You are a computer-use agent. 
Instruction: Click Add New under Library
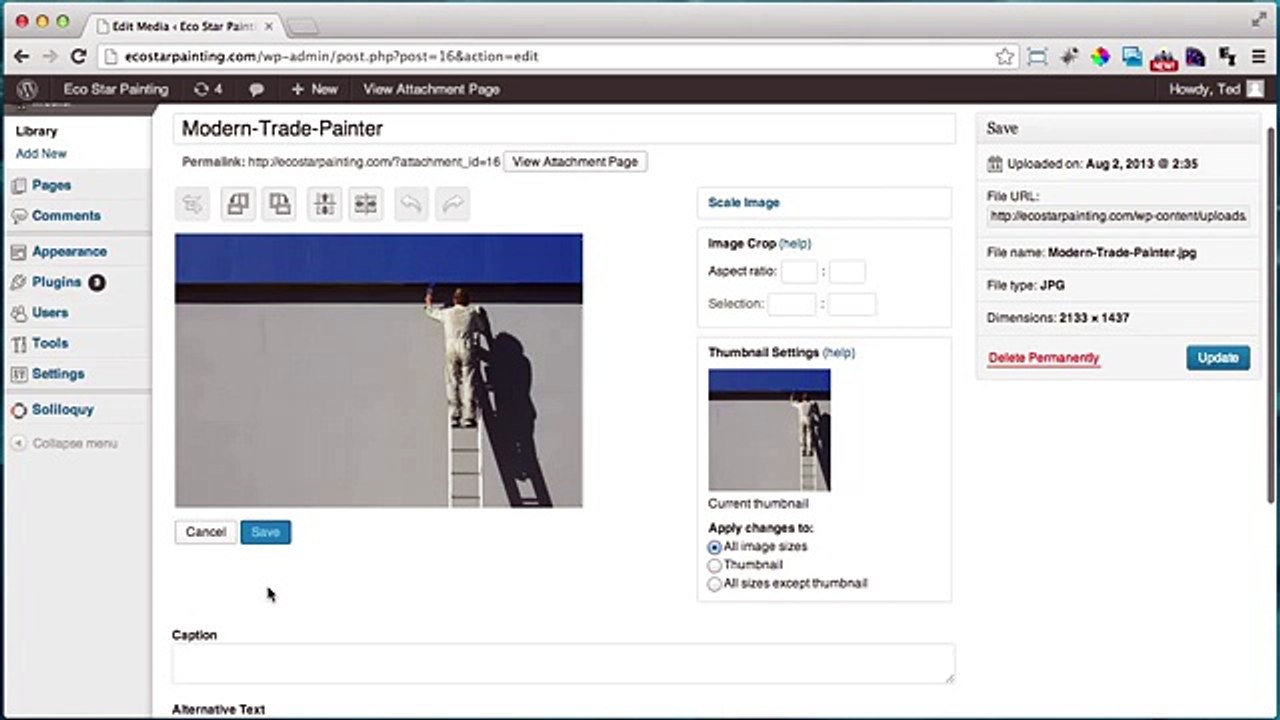pyautogui.click(x=41, y=154)
